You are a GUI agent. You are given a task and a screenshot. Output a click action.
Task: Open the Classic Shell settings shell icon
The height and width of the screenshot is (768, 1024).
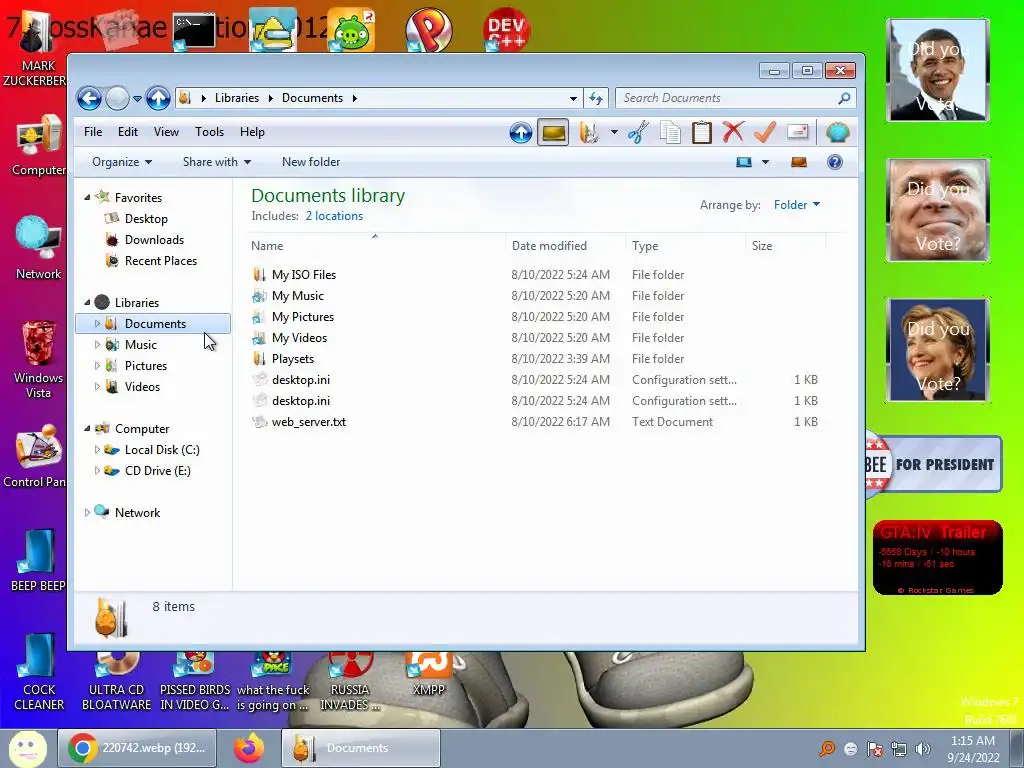[837, 133]
